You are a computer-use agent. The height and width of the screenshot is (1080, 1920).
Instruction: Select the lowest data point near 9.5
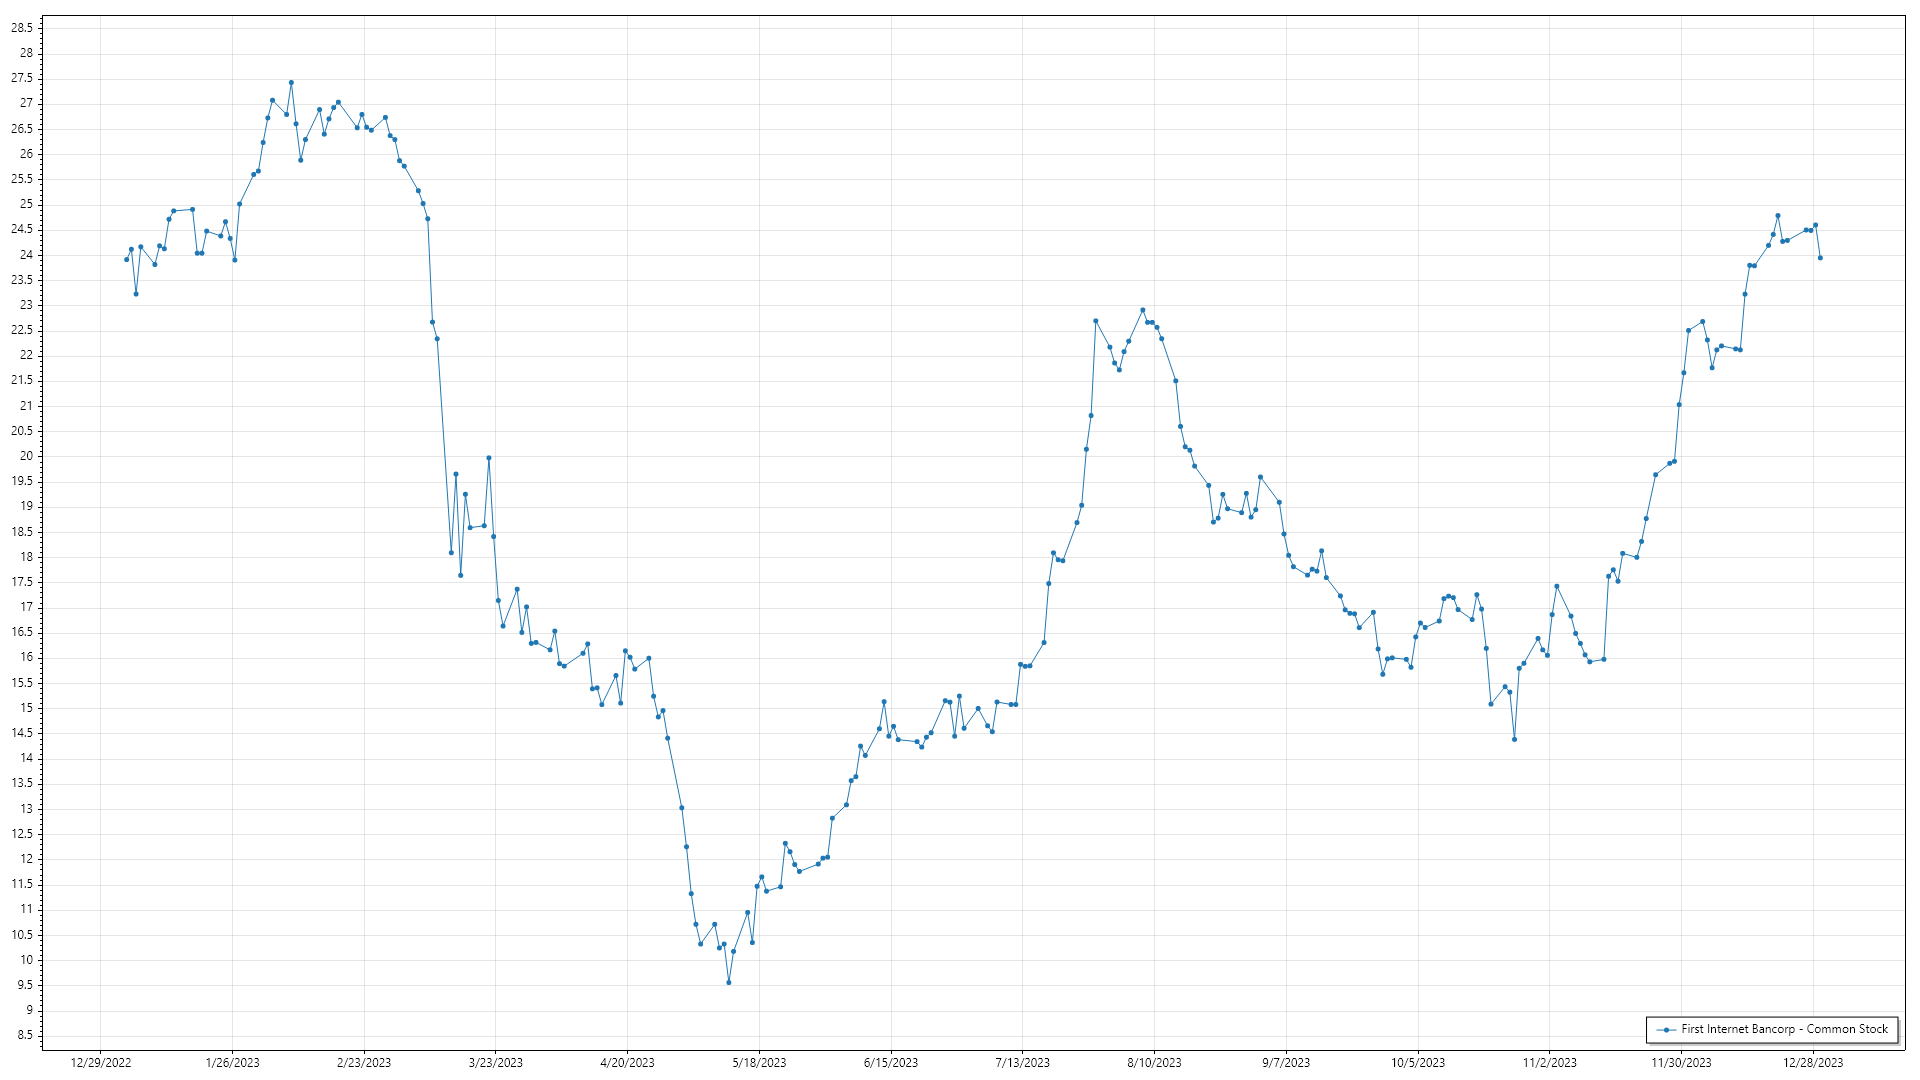pyautogui.click(x=729, y=982)
